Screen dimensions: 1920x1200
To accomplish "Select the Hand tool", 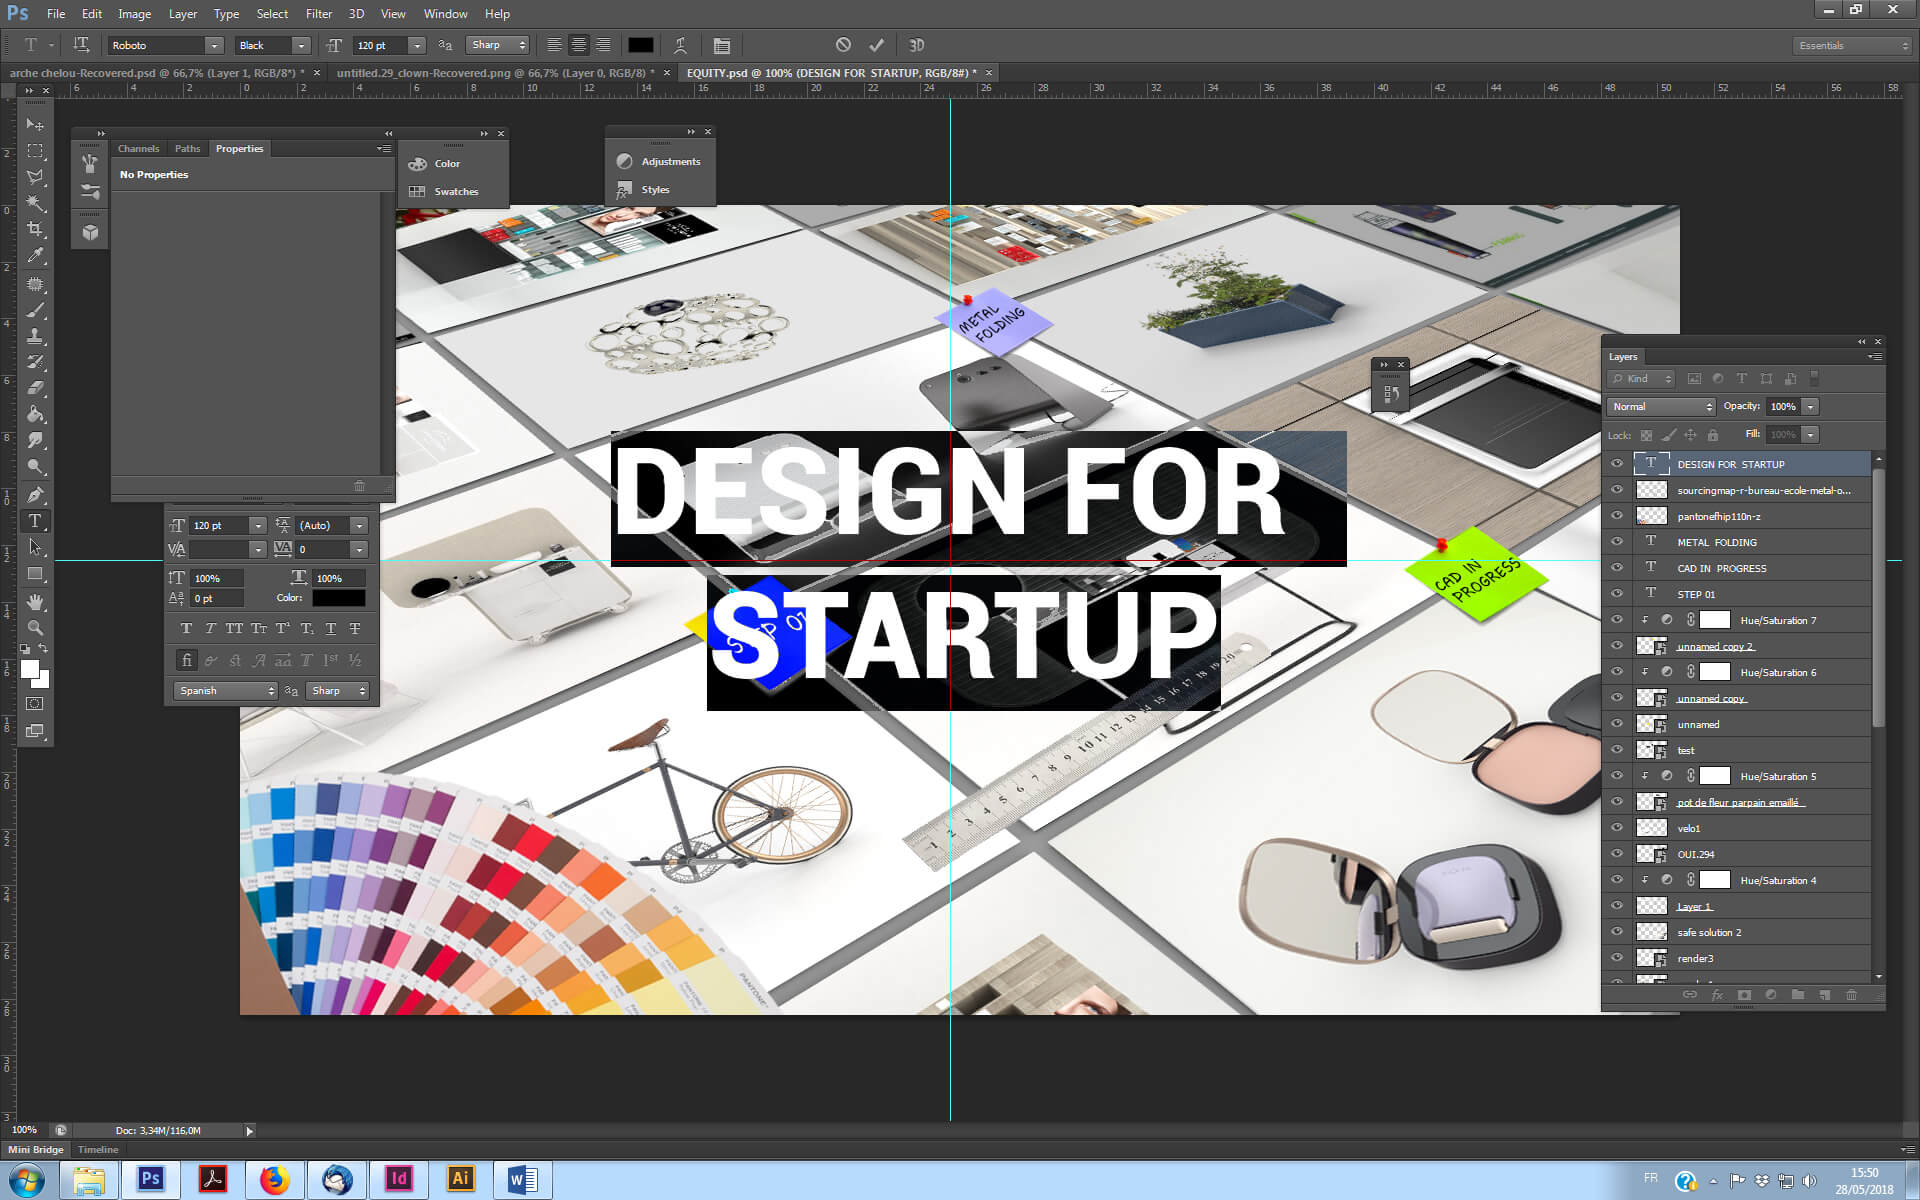I will (x=35, y=602).
